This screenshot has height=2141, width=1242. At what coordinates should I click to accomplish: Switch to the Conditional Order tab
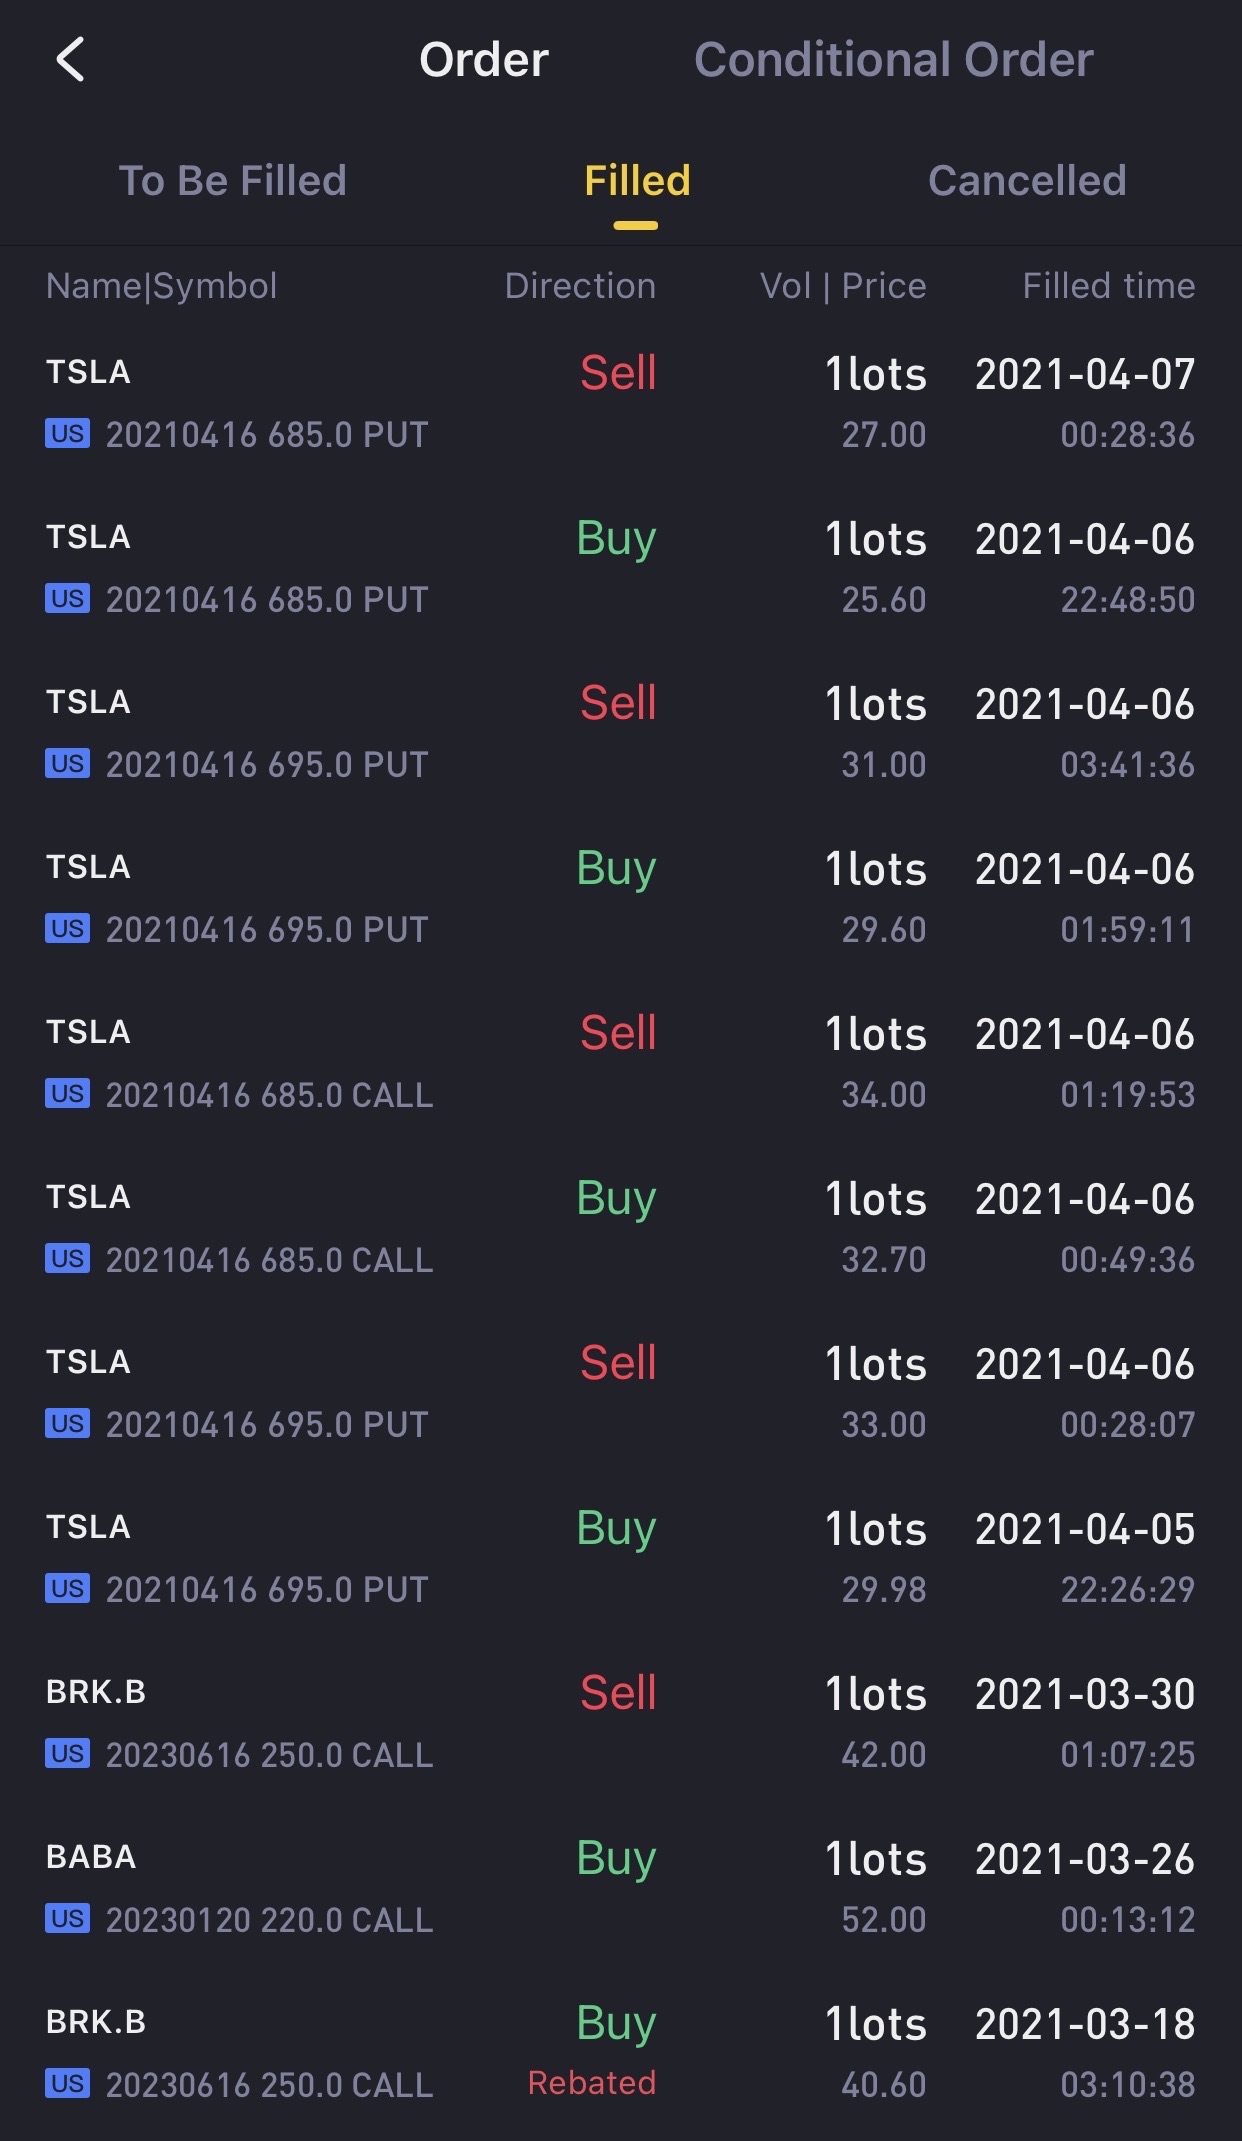(893, 60)
